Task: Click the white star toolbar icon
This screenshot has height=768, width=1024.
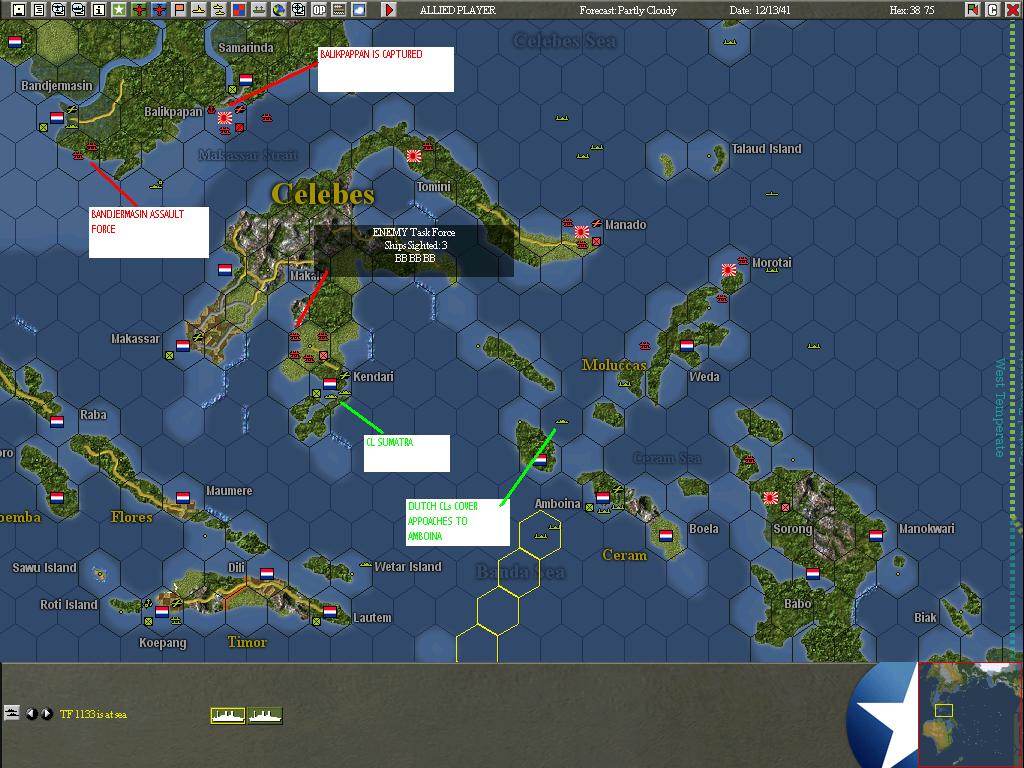Action: click(119, 9)
